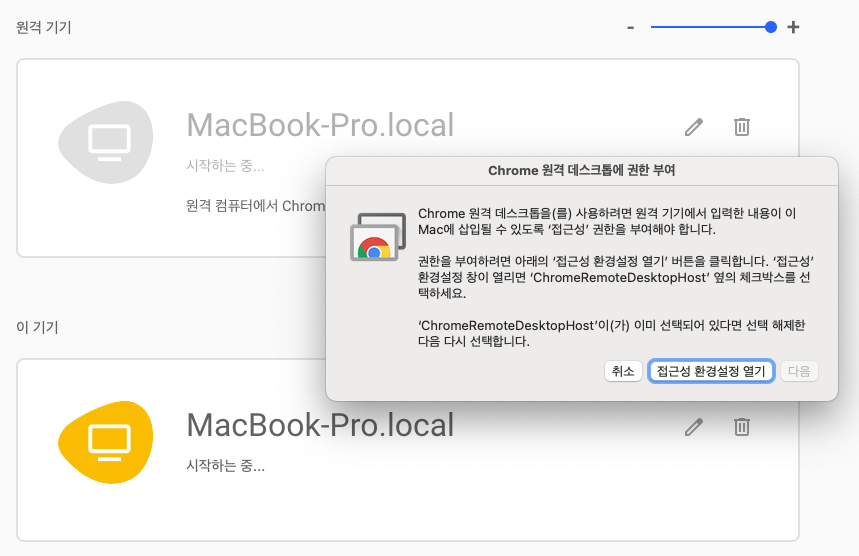
Task: Increase size with the plus button
Action: point(793,27)
